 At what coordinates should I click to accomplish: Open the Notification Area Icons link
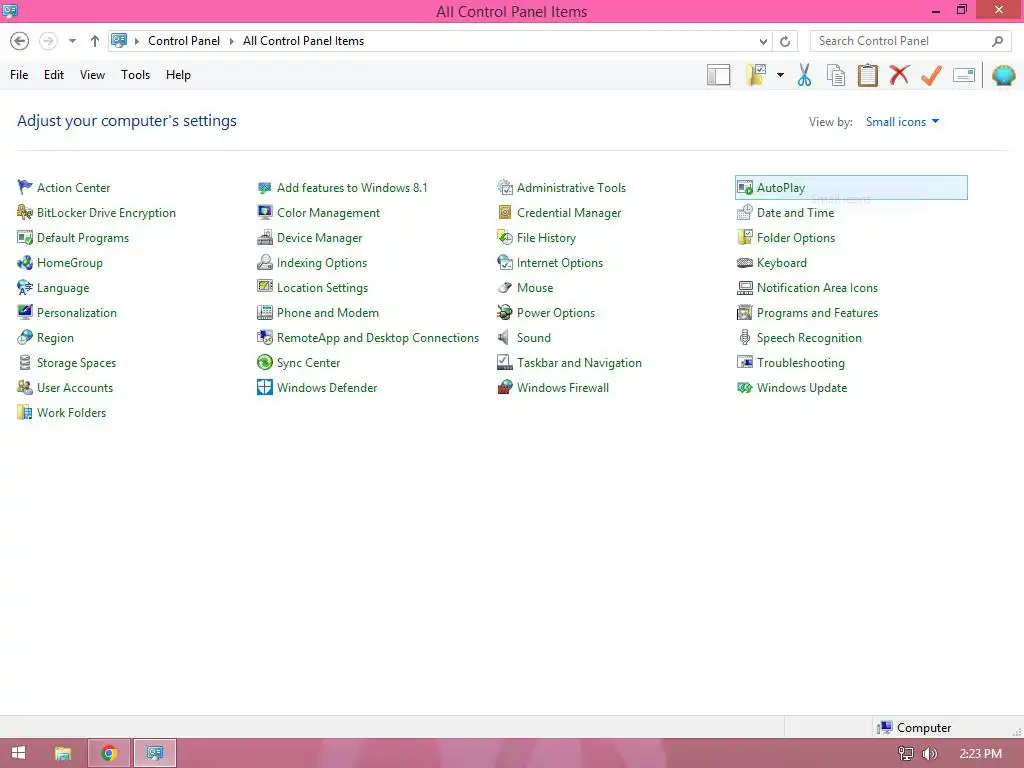tap(817, 287)
